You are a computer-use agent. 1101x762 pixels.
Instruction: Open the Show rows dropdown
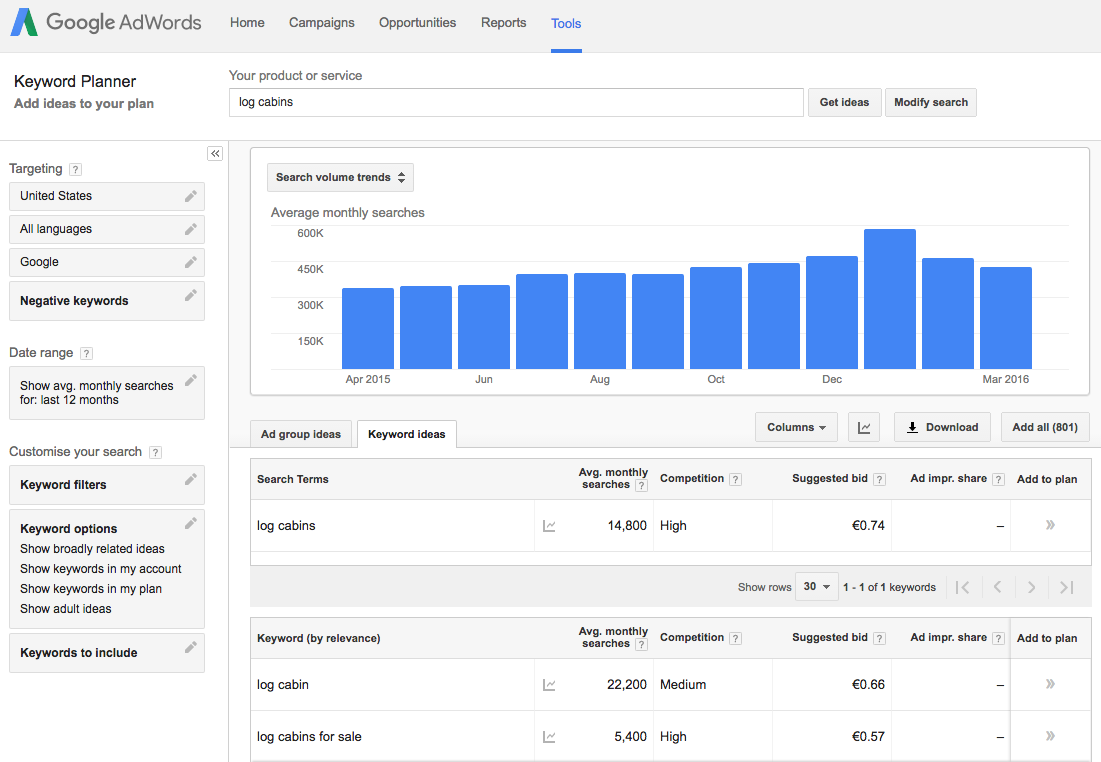click(816, 587)
